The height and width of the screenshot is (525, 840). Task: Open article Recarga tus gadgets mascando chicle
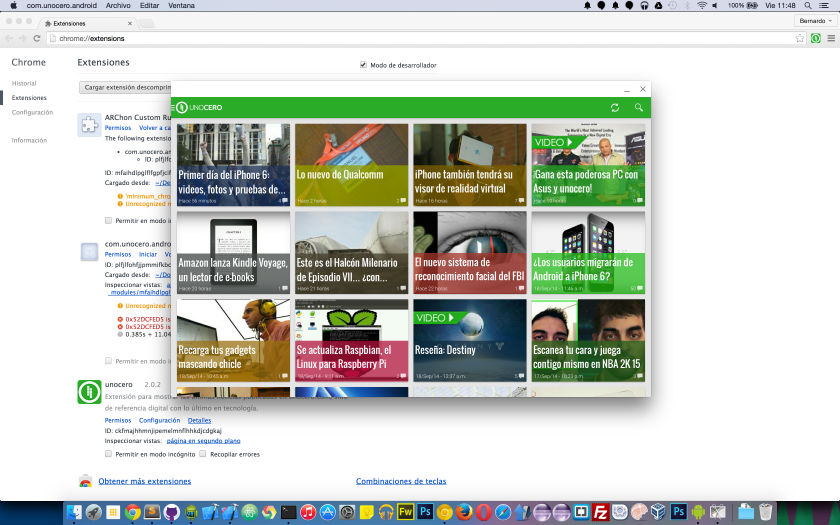coord(233,340)
